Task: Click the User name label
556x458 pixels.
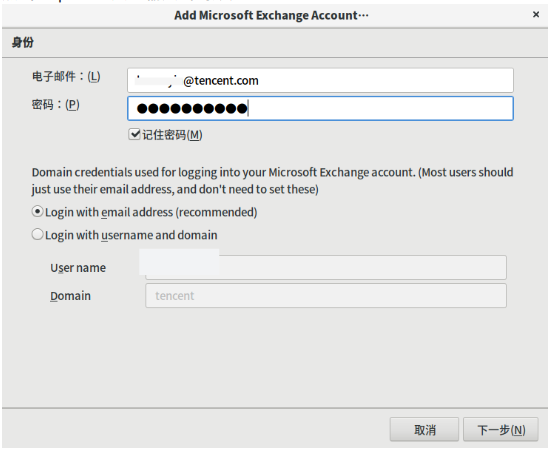Action: click(x=78, y=268)
